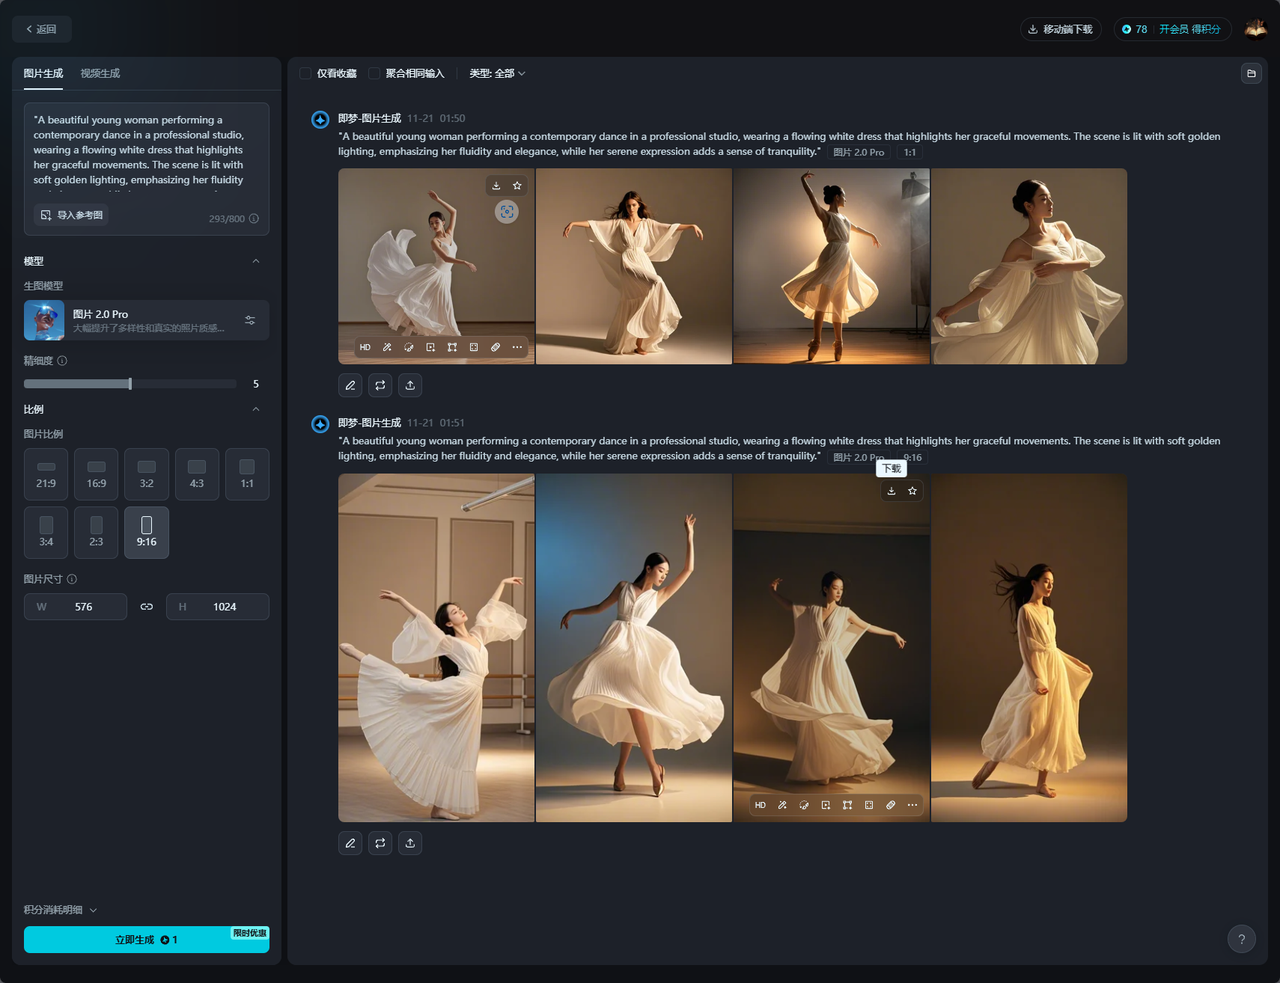
Task: Select the 3:4 aspect ratio
Action: (x=46, y=532)
